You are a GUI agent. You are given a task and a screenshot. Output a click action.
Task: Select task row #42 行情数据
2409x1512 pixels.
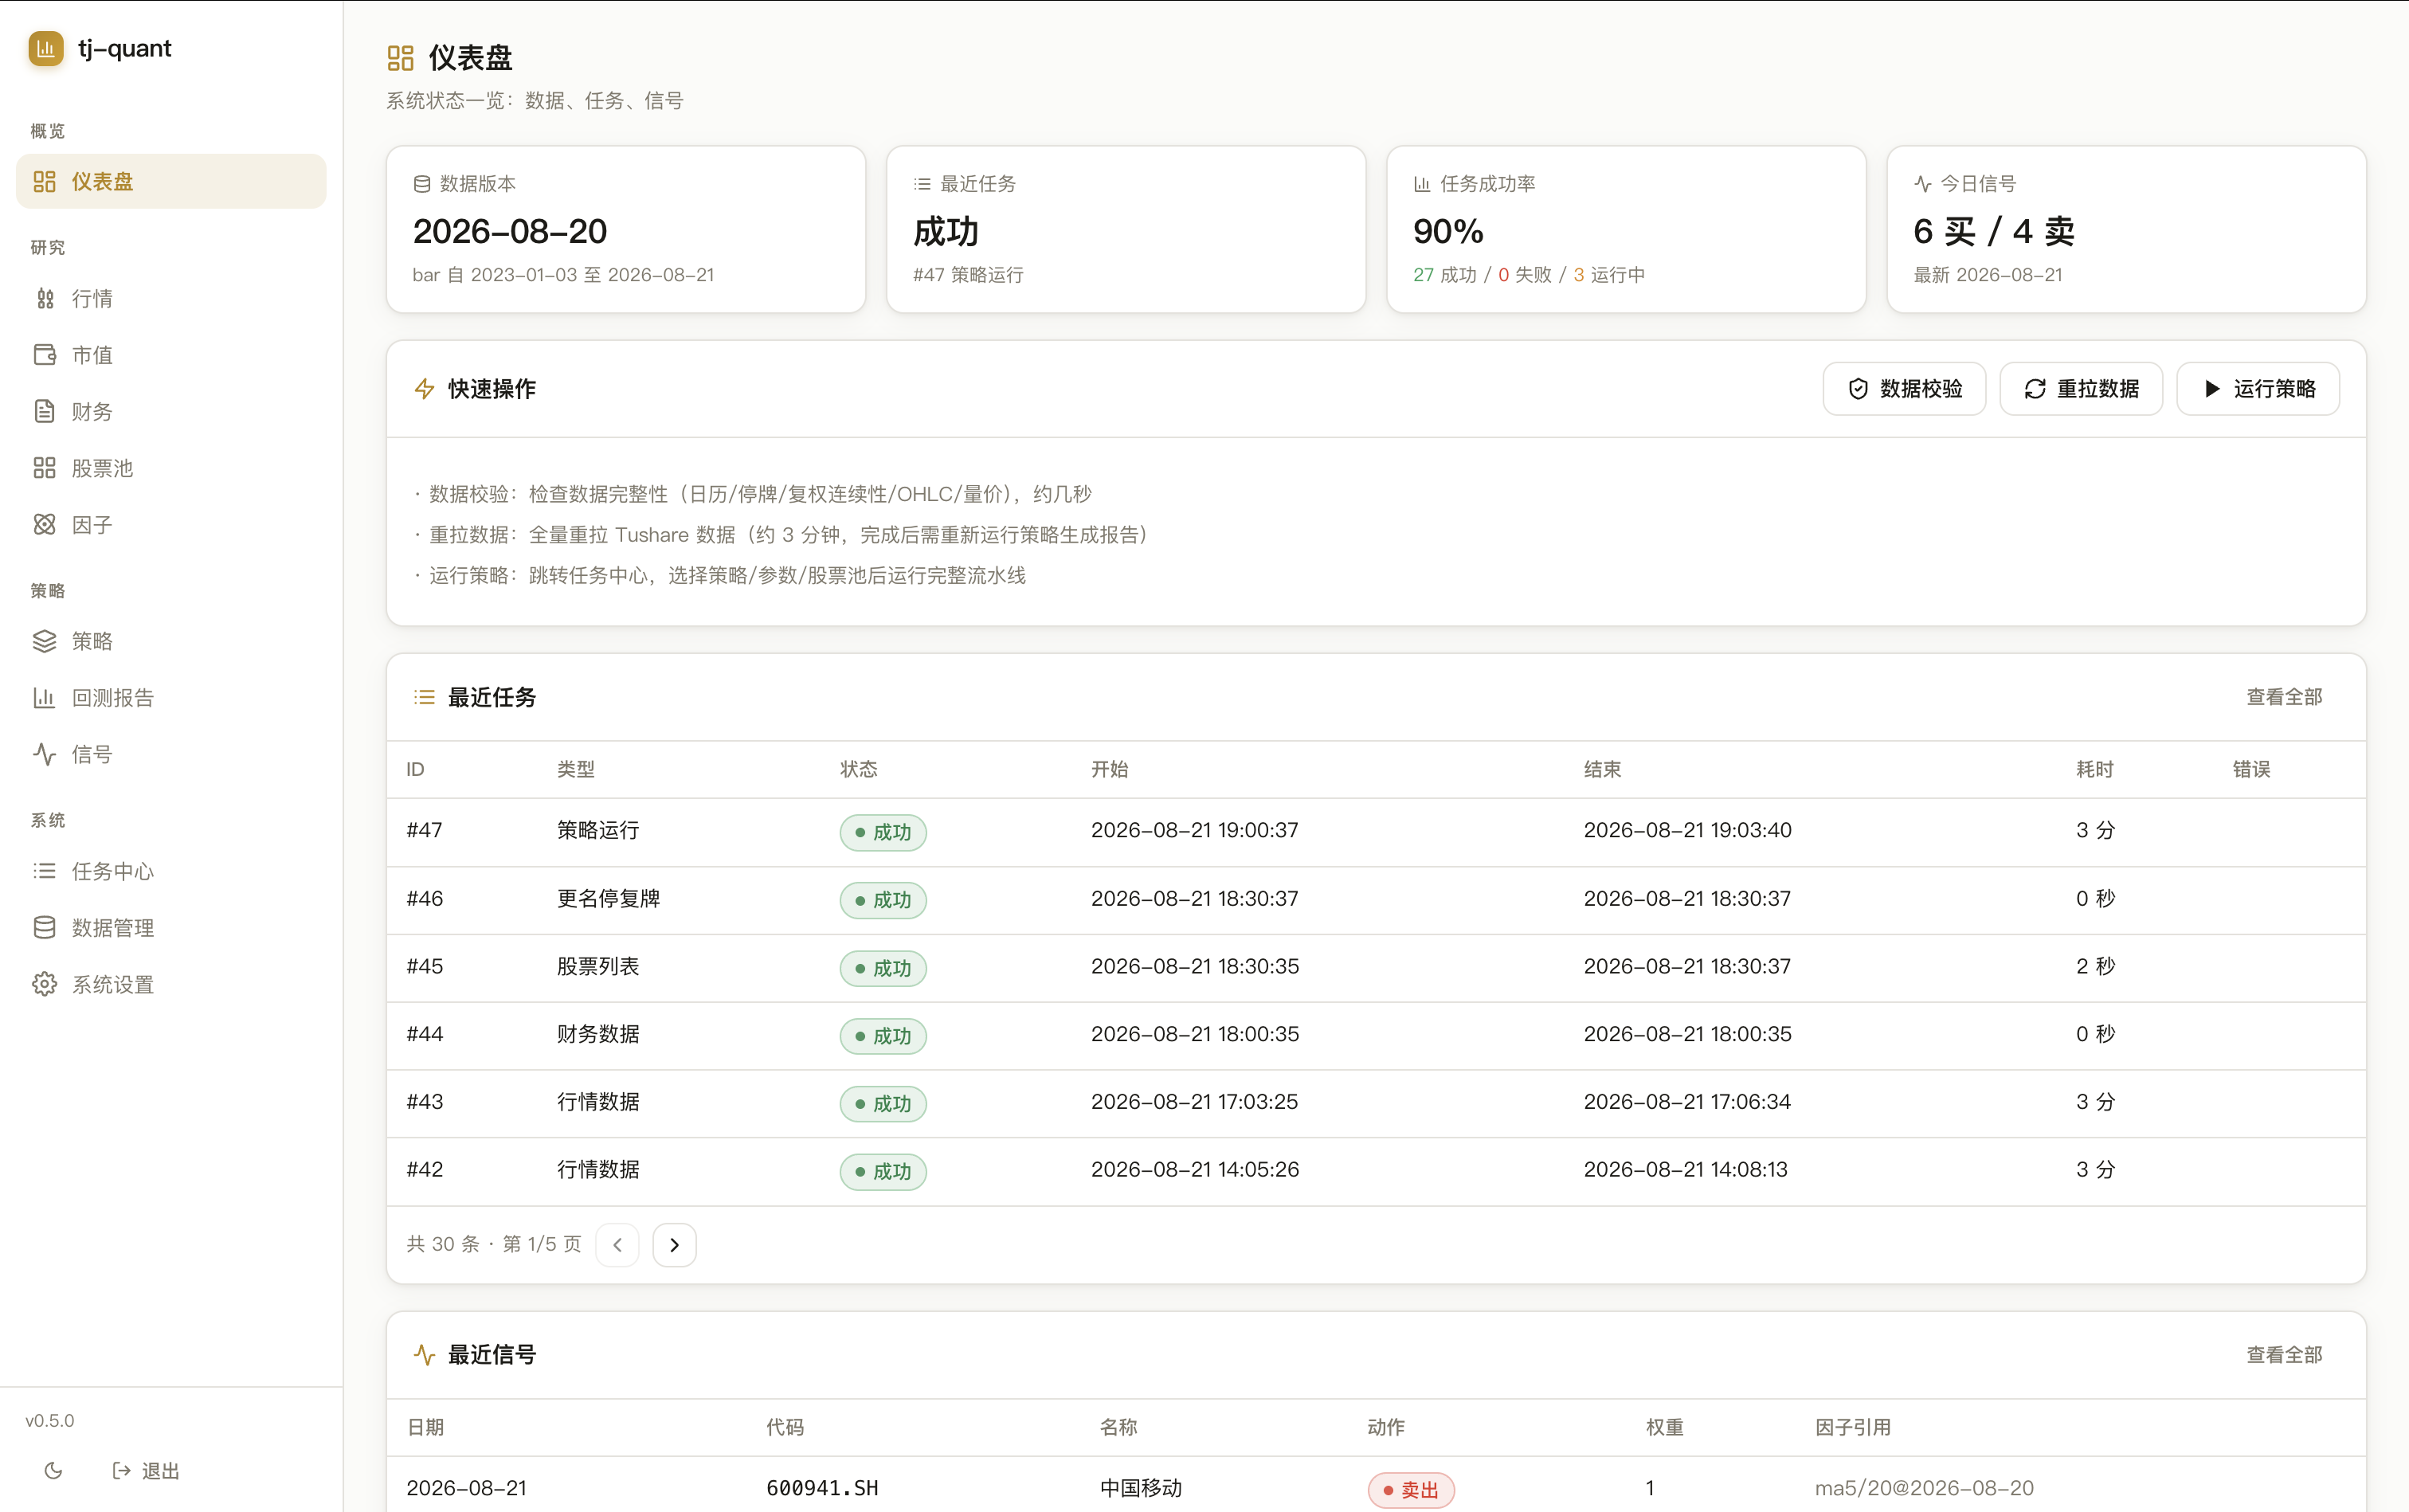1376,1170
